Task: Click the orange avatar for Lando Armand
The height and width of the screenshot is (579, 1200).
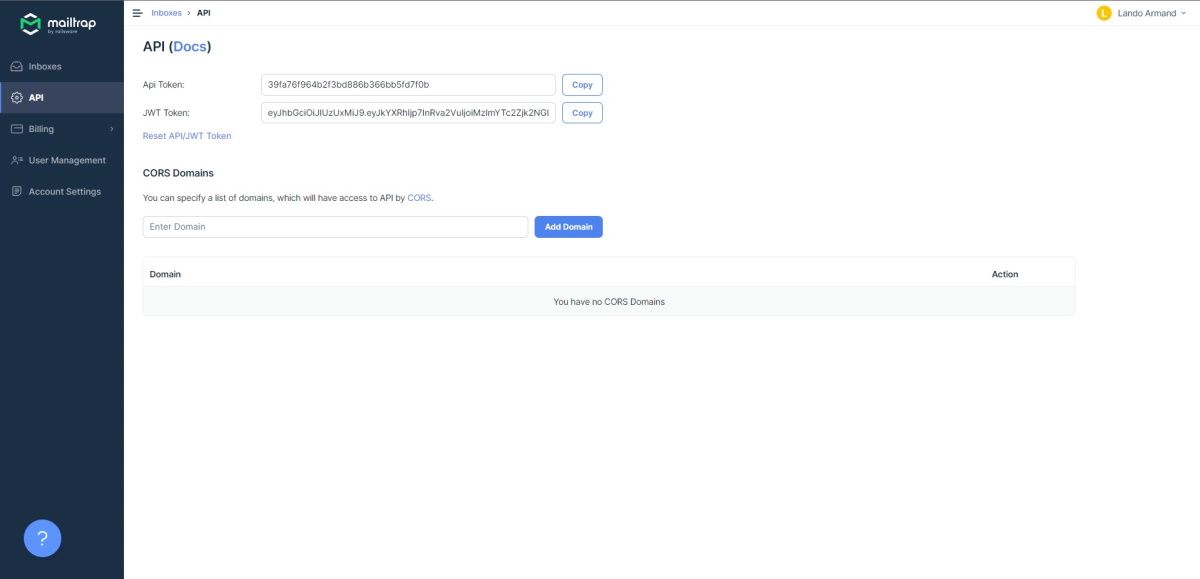Action: tap(1104, 12)
